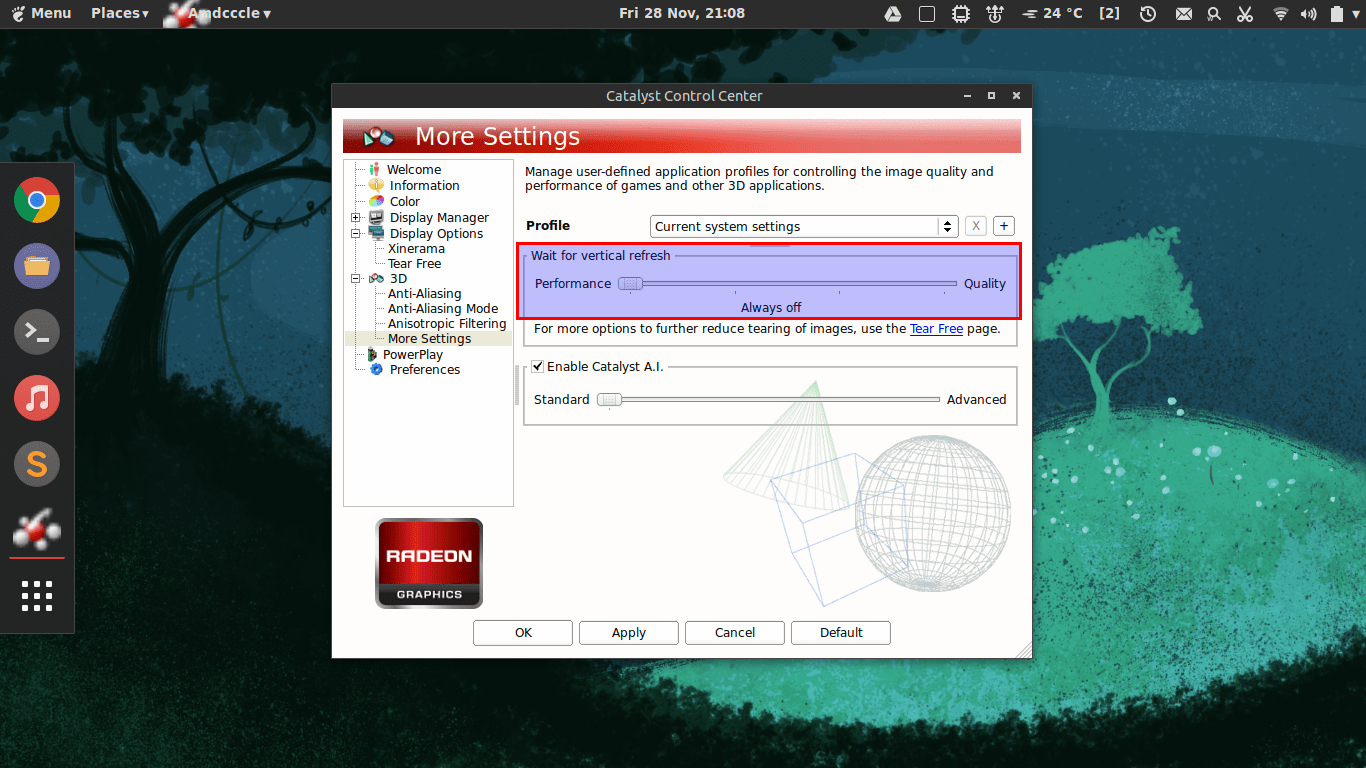Open the PowerPlay settings

(414, 354)
